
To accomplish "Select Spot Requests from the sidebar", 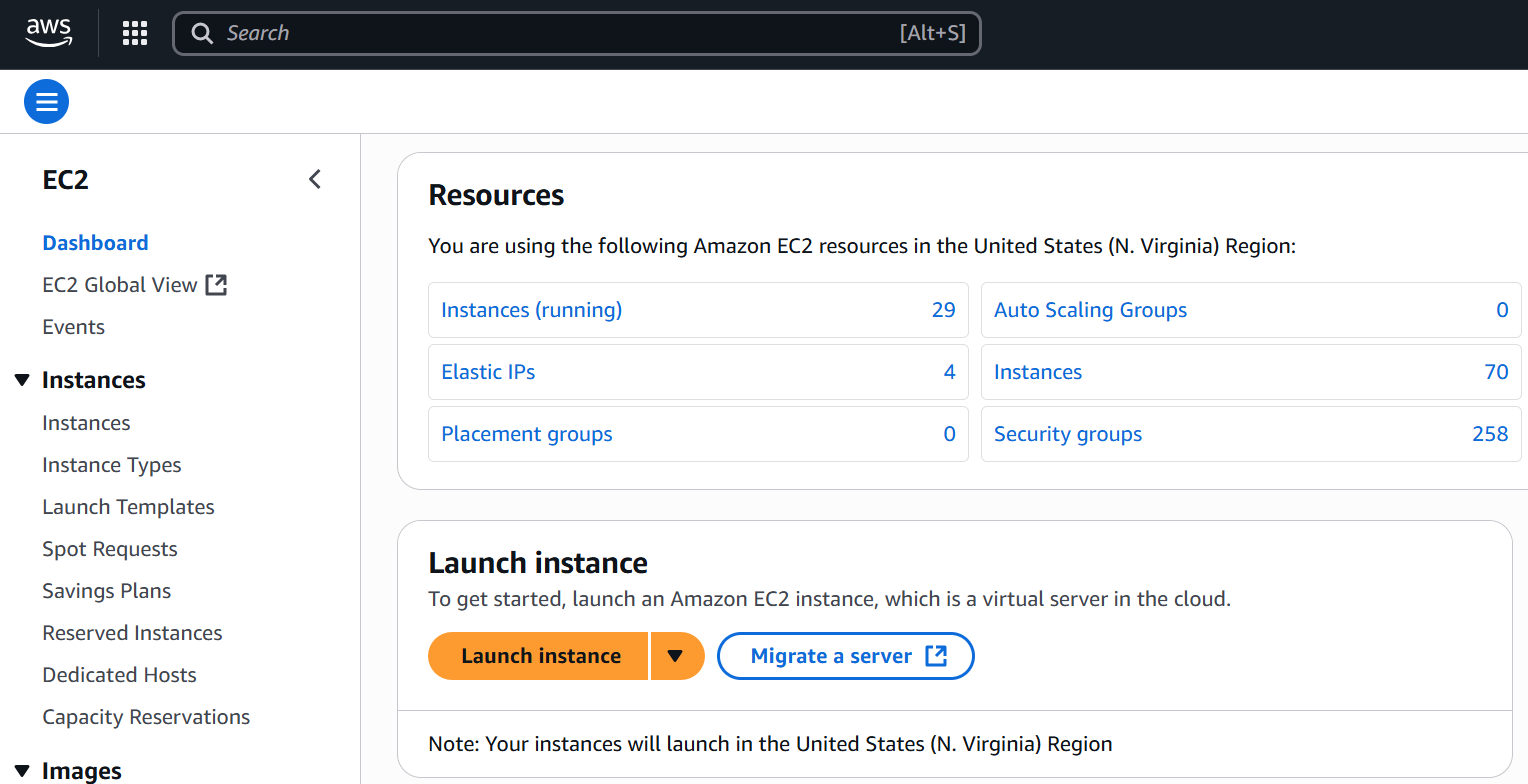I will tap(109, 548).
